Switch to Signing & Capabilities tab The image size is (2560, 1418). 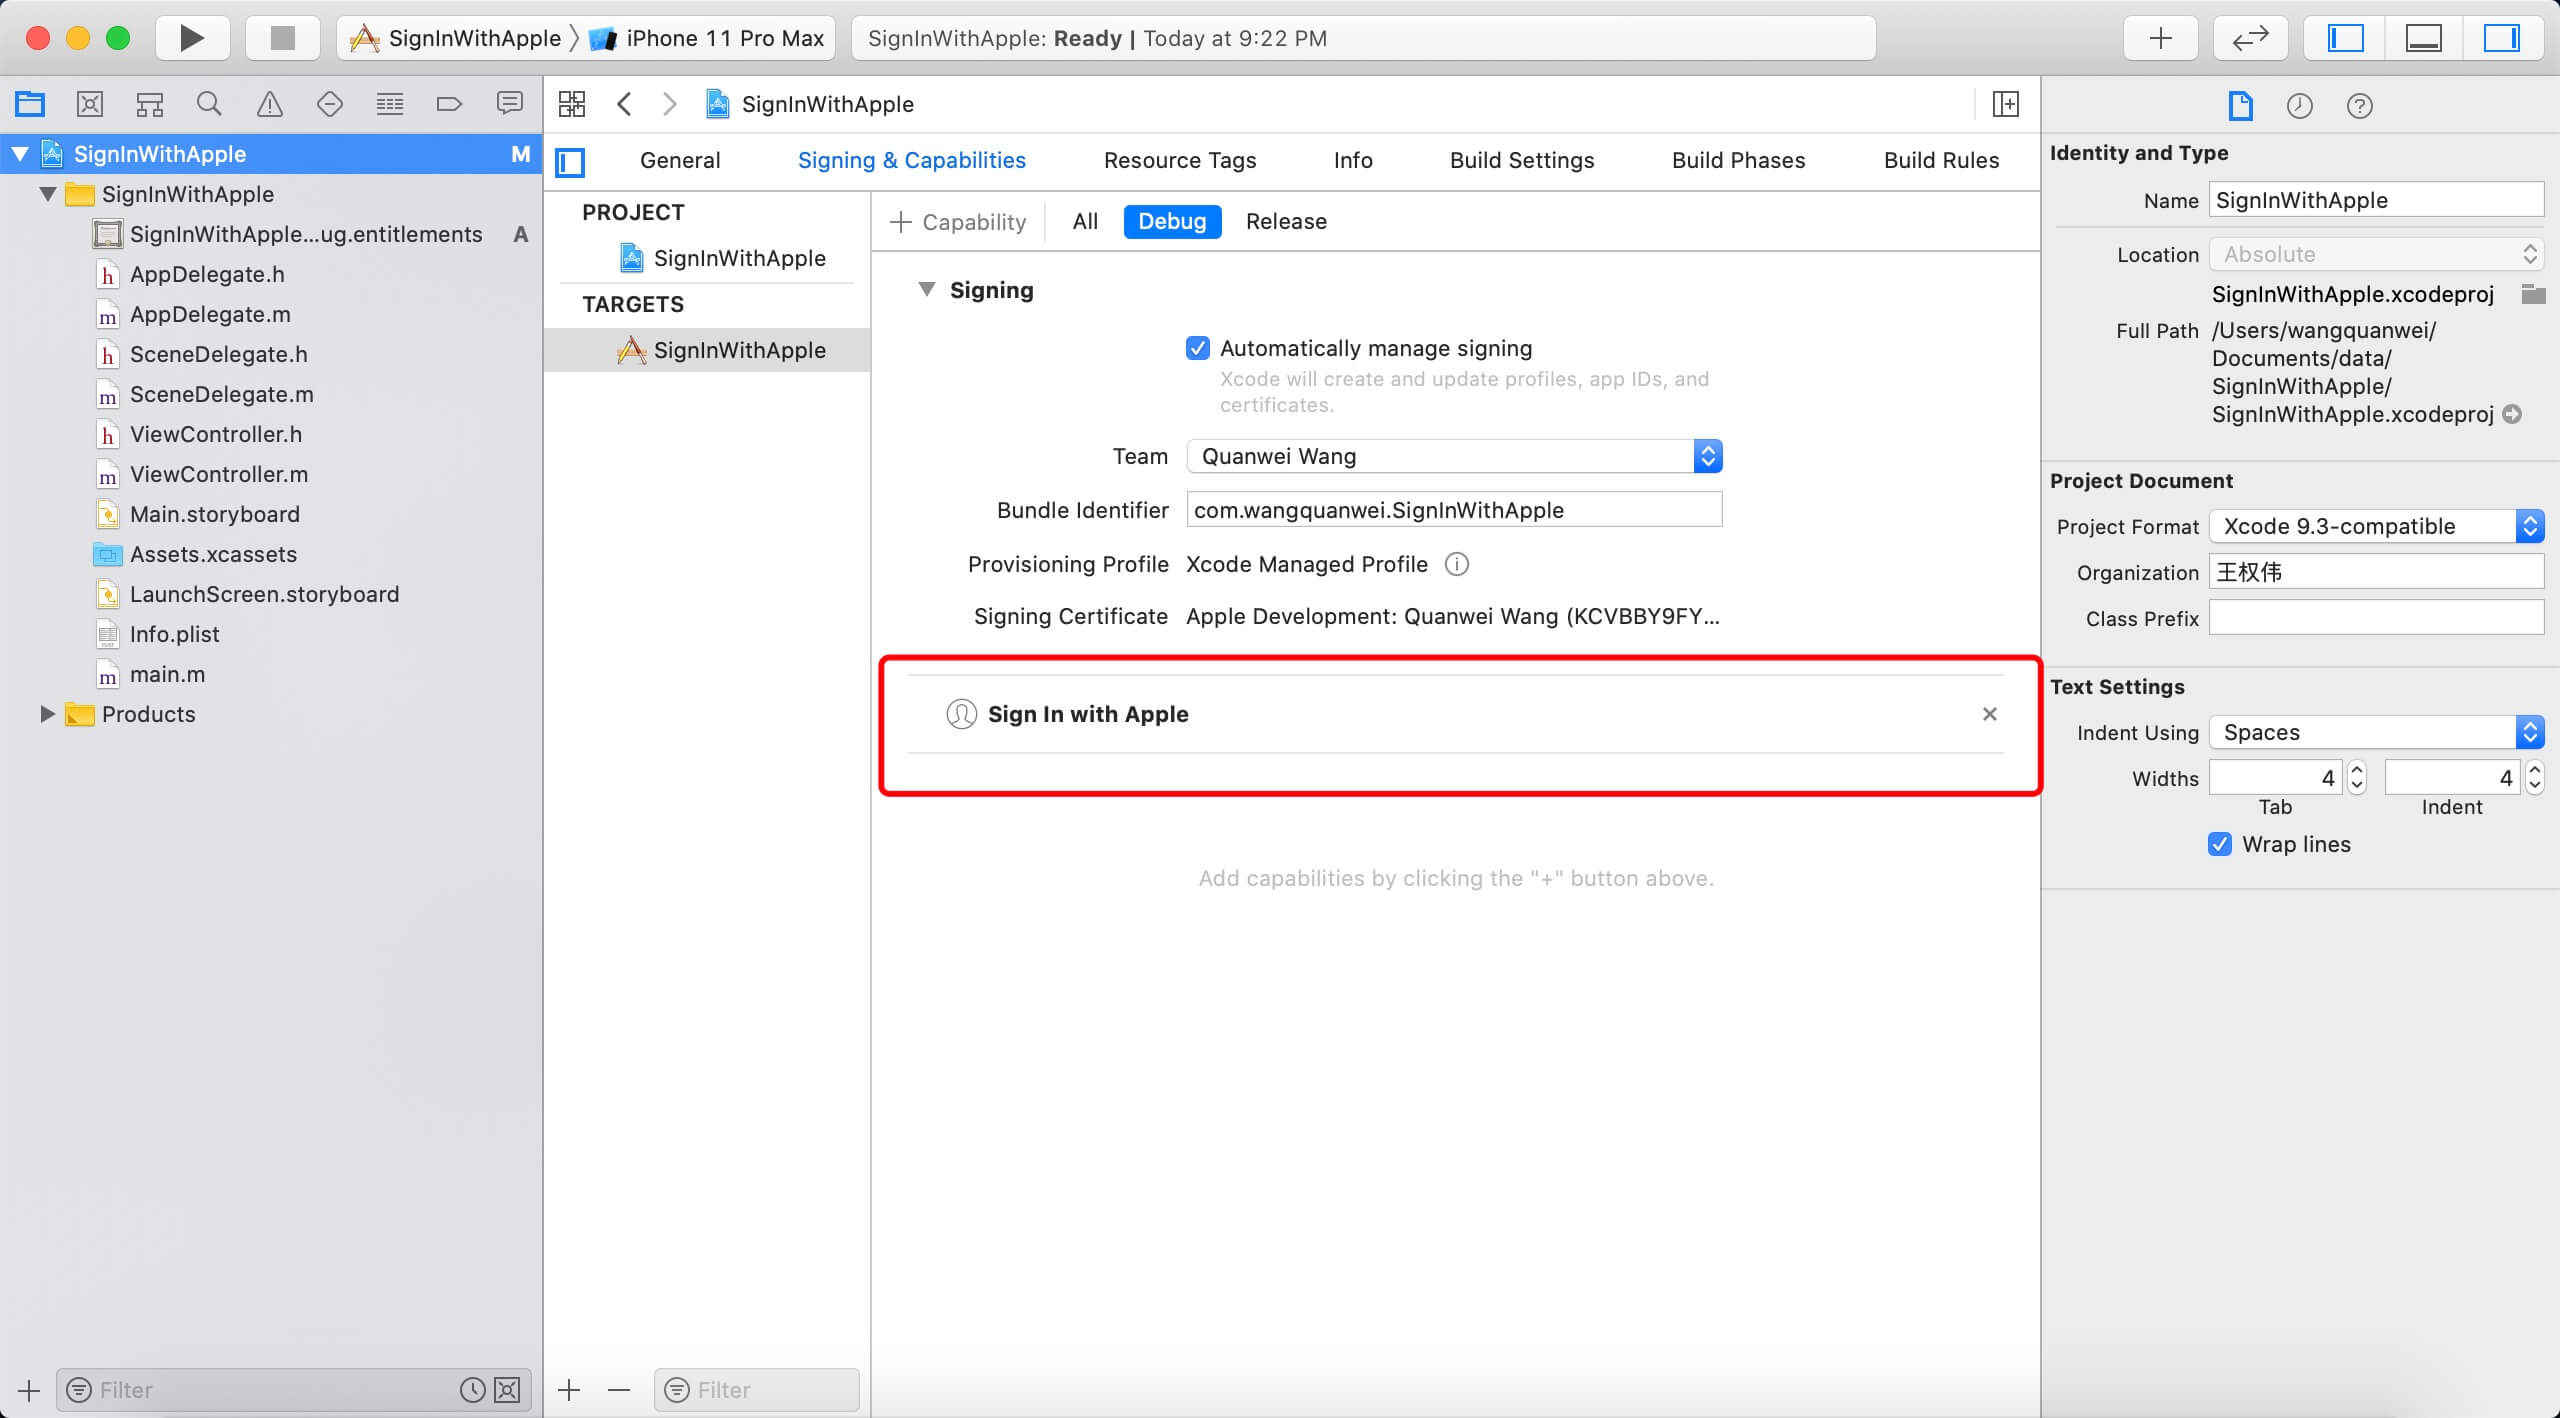912,160
